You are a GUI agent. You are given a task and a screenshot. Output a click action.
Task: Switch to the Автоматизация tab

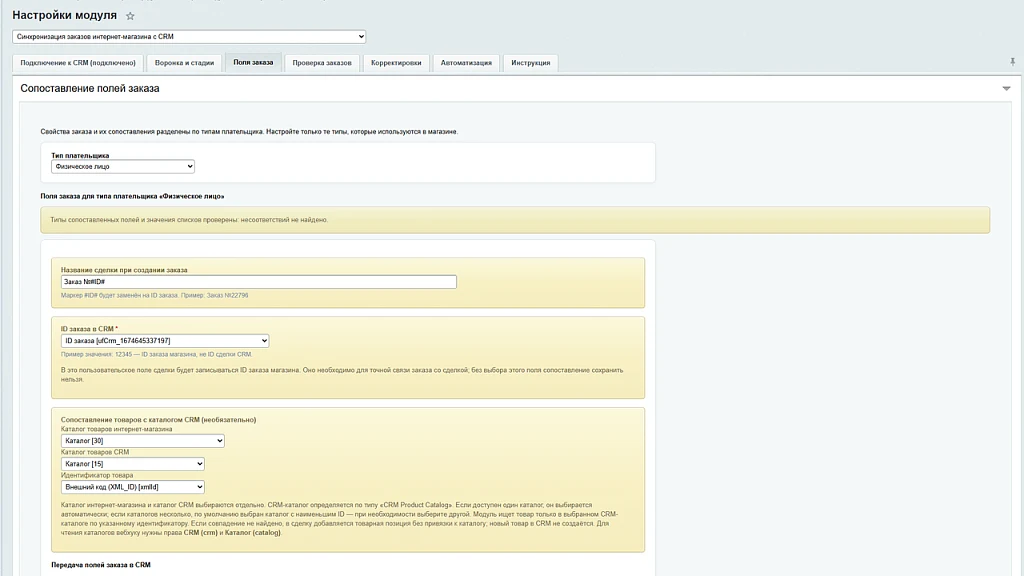[466, 63]
